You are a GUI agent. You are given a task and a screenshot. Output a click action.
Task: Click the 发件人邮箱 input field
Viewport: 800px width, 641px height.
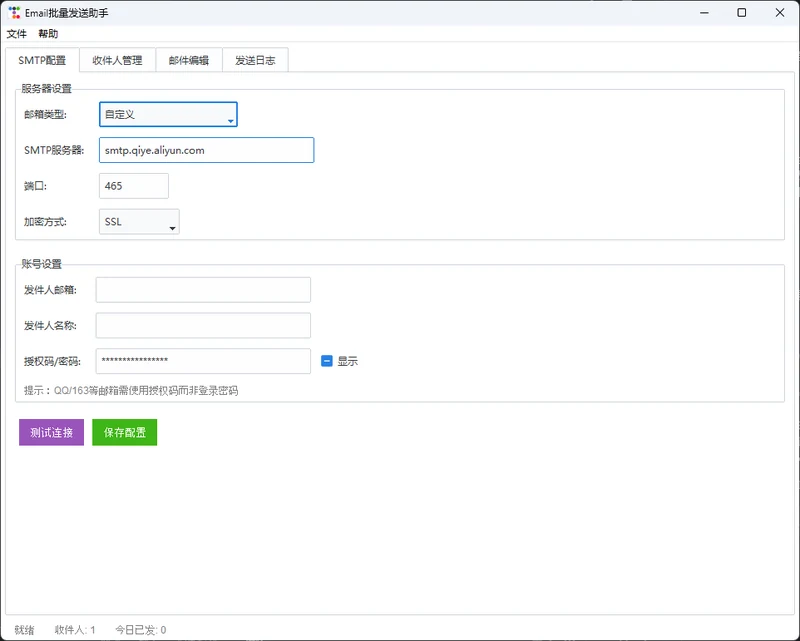(203, 290)
